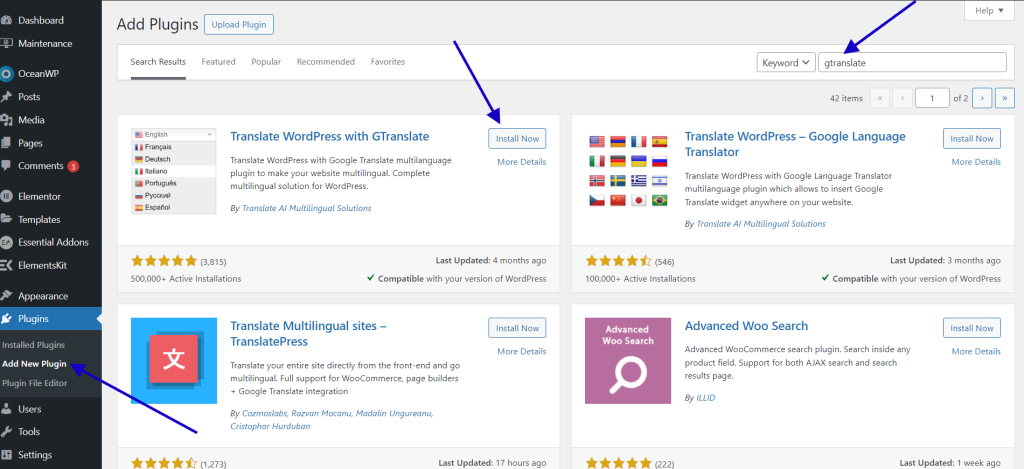Install Translate WordPress with GTranslate
Screen dimensions: 1024x469
517,138
